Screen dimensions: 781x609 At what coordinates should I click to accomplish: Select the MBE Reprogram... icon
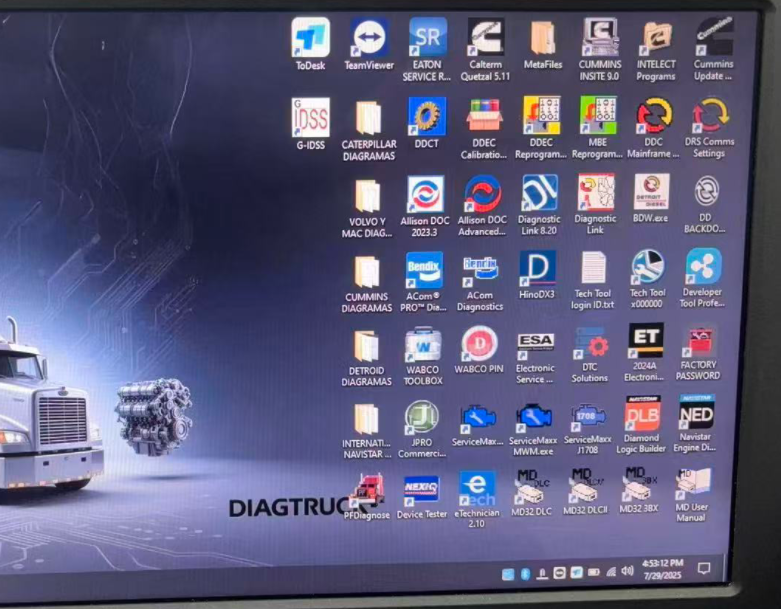coord(597,127)
